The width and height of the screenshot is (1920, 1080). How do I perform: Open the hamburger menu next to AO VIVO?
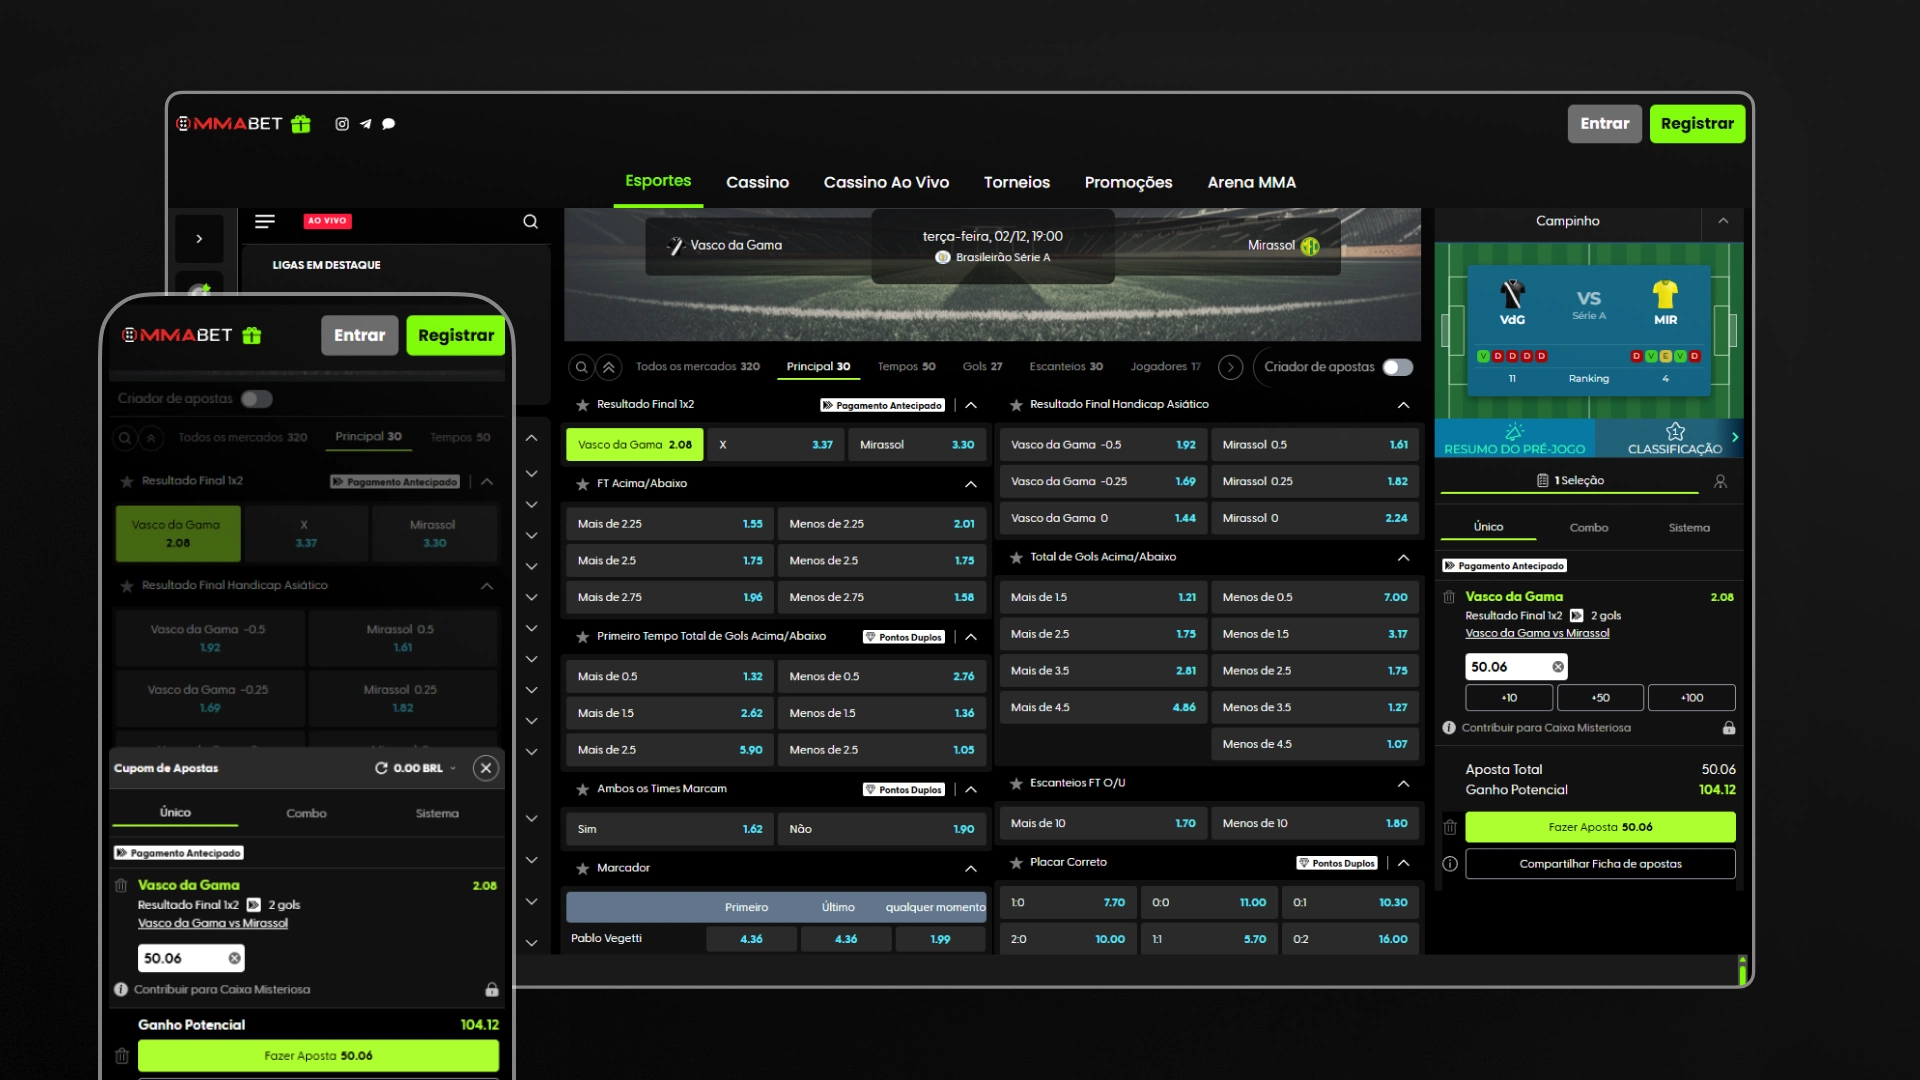point(265,221)
